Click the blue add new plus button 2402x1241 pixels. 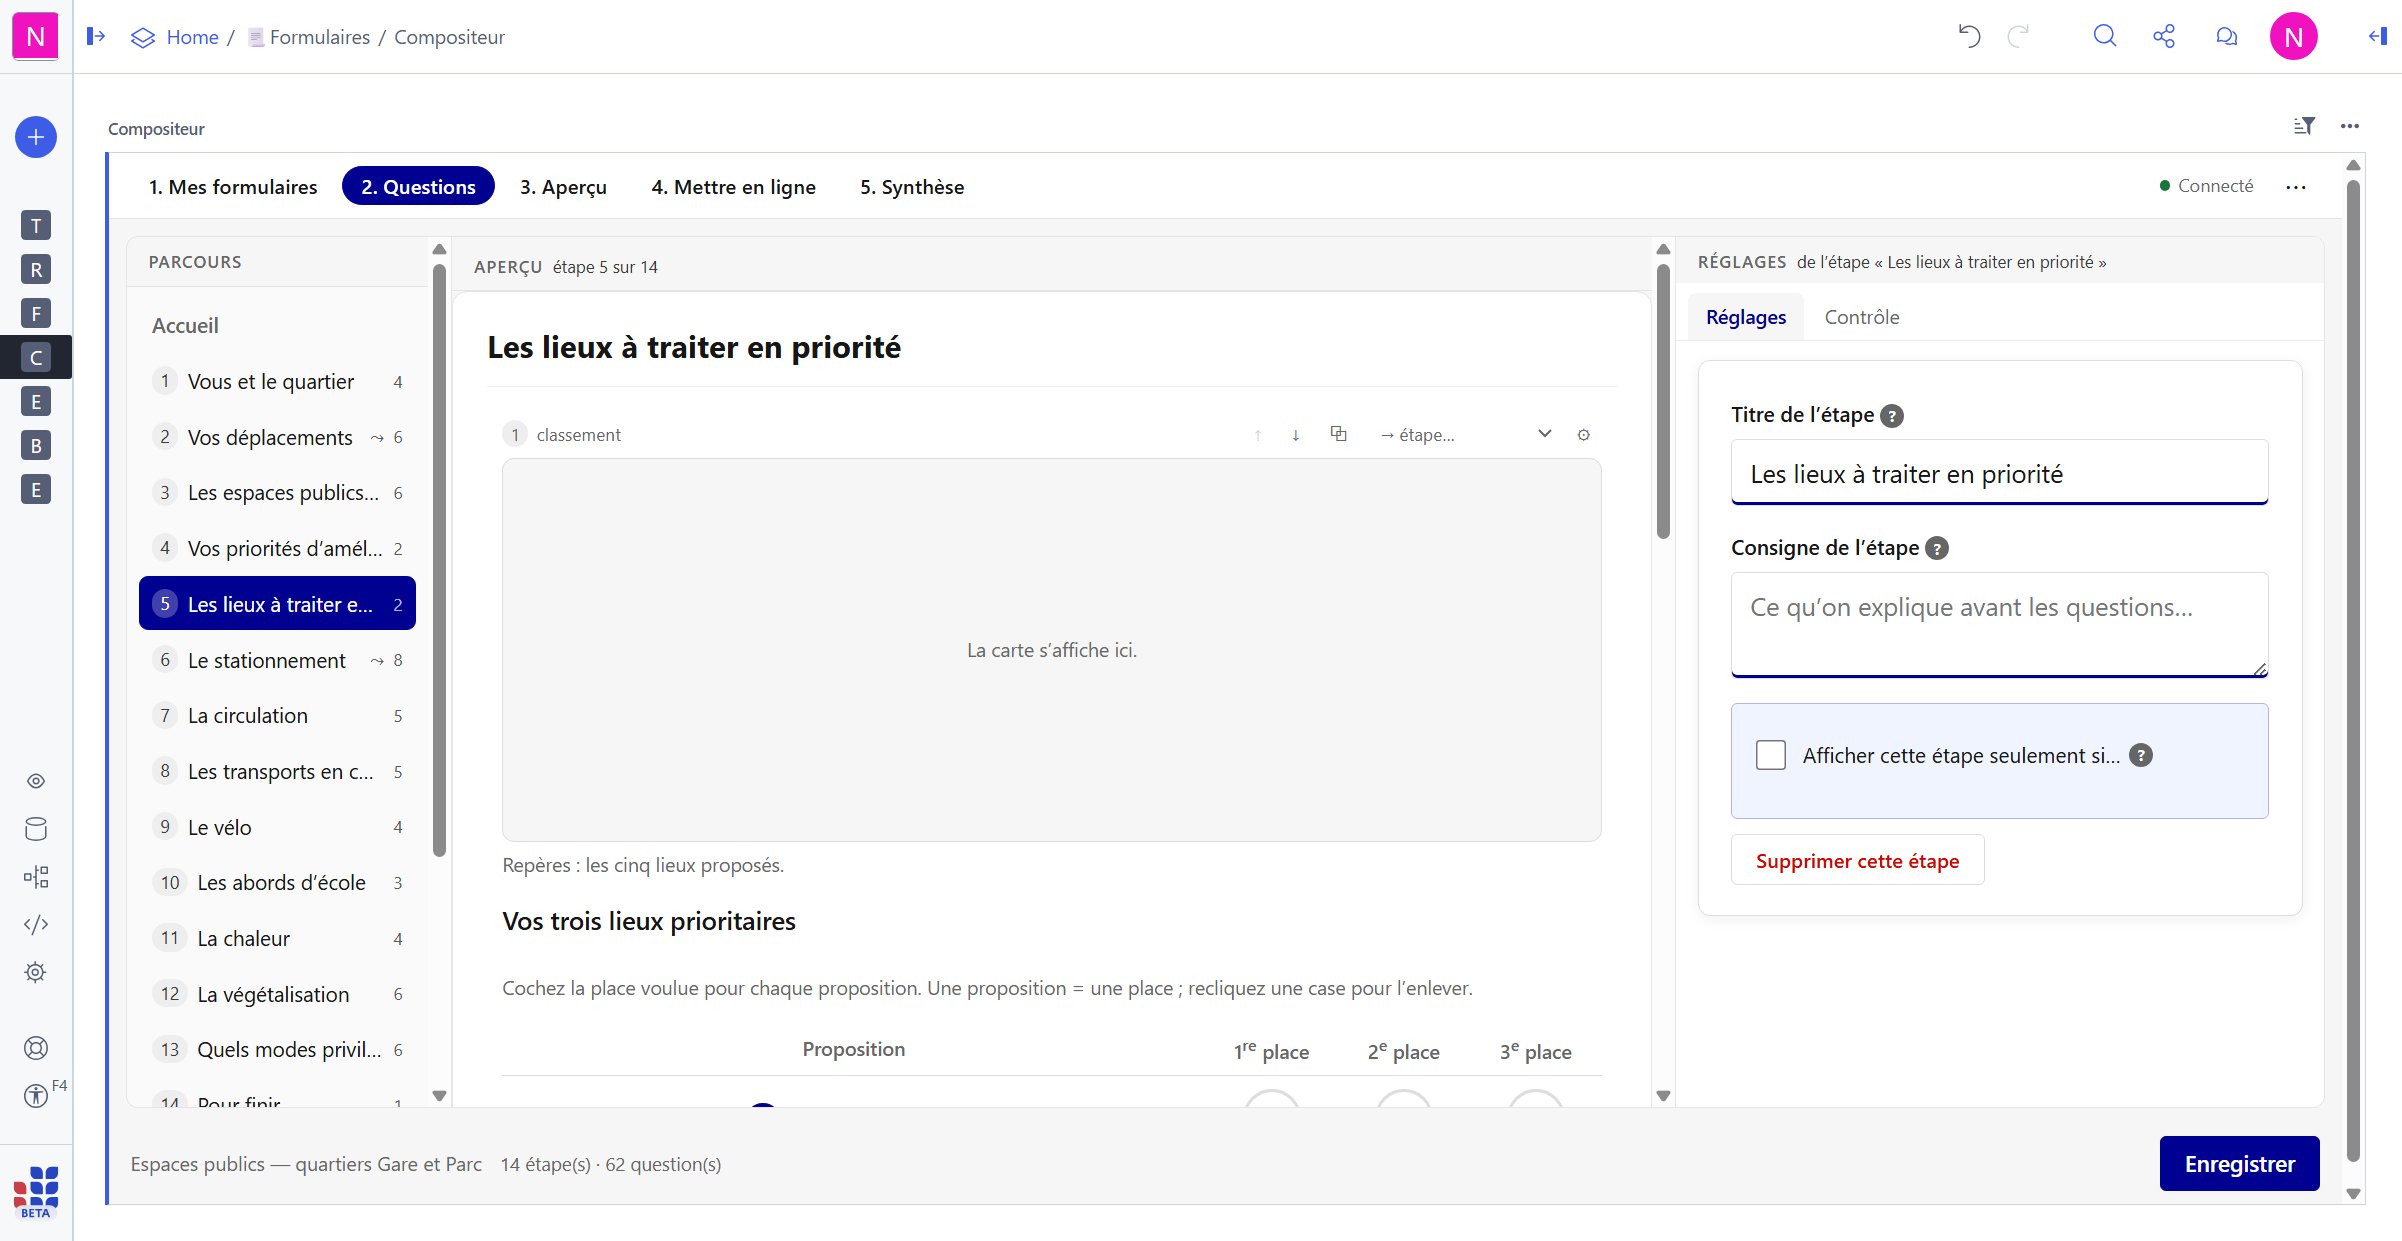tap(36, 137)
